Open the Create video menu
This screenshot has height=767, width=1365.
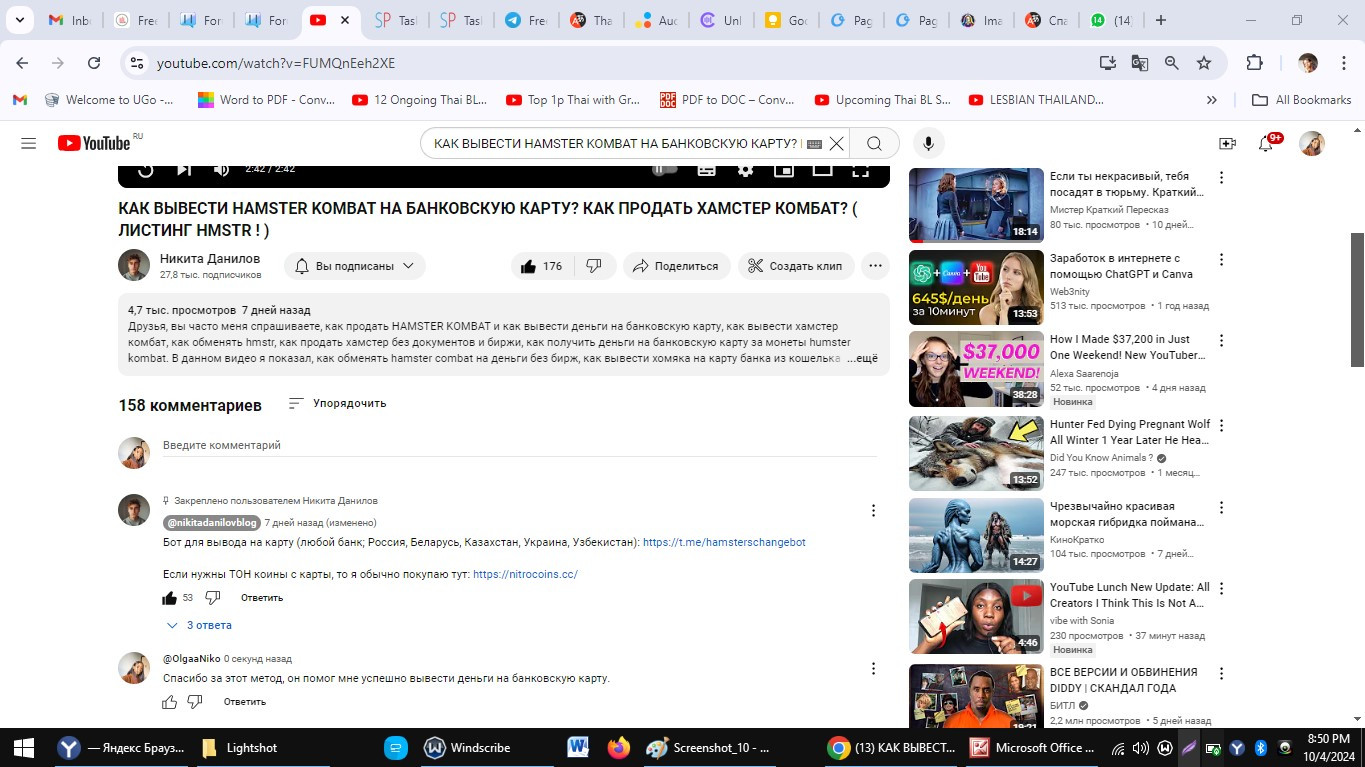tap(1227, 143)
